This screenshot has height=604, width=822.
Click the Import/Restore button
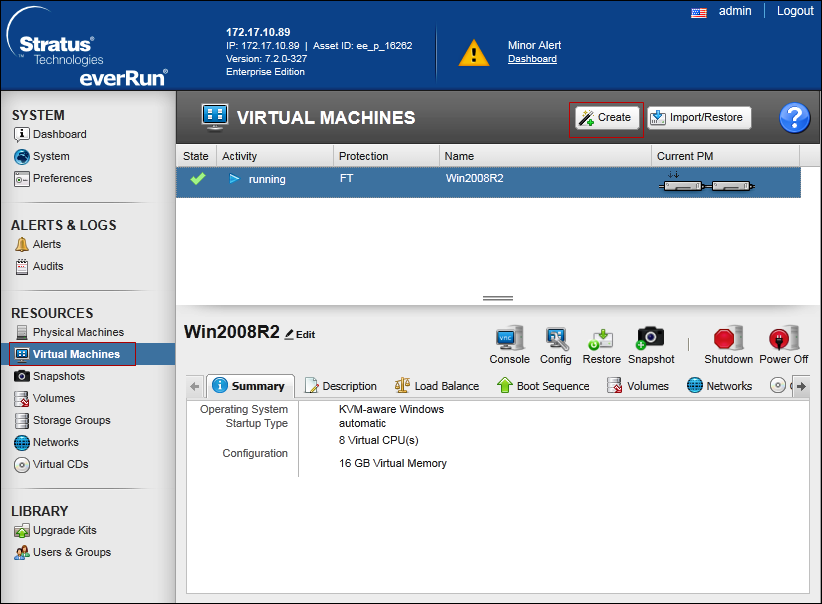click(x=699, y=118)
